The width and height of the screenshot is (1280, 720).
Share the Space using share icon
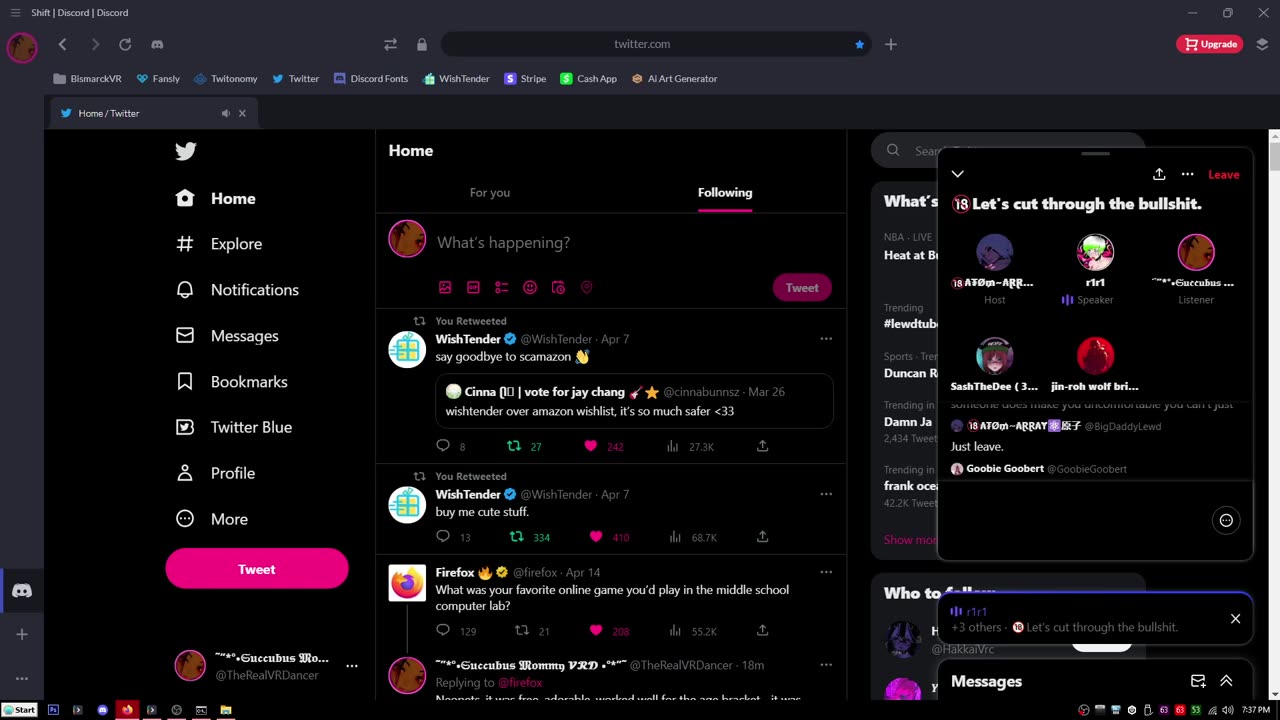[1159, 174]
